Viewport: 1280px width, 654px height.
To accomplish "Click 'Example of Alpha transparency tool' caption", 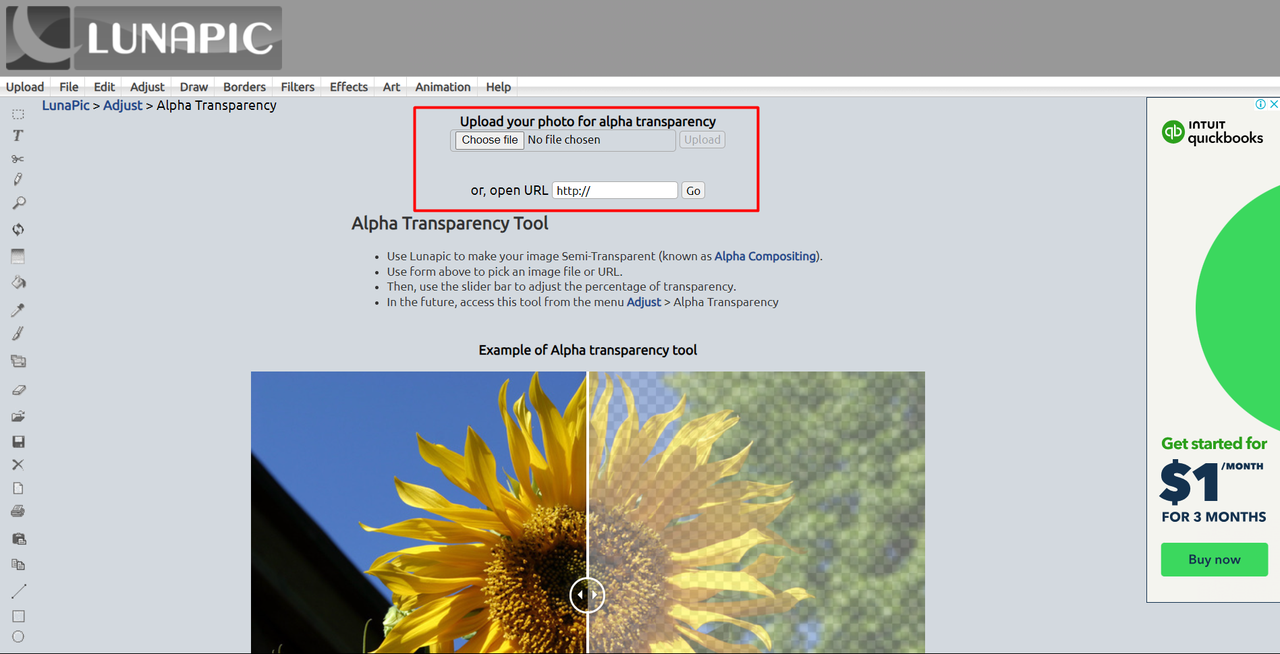I will 588,350.
